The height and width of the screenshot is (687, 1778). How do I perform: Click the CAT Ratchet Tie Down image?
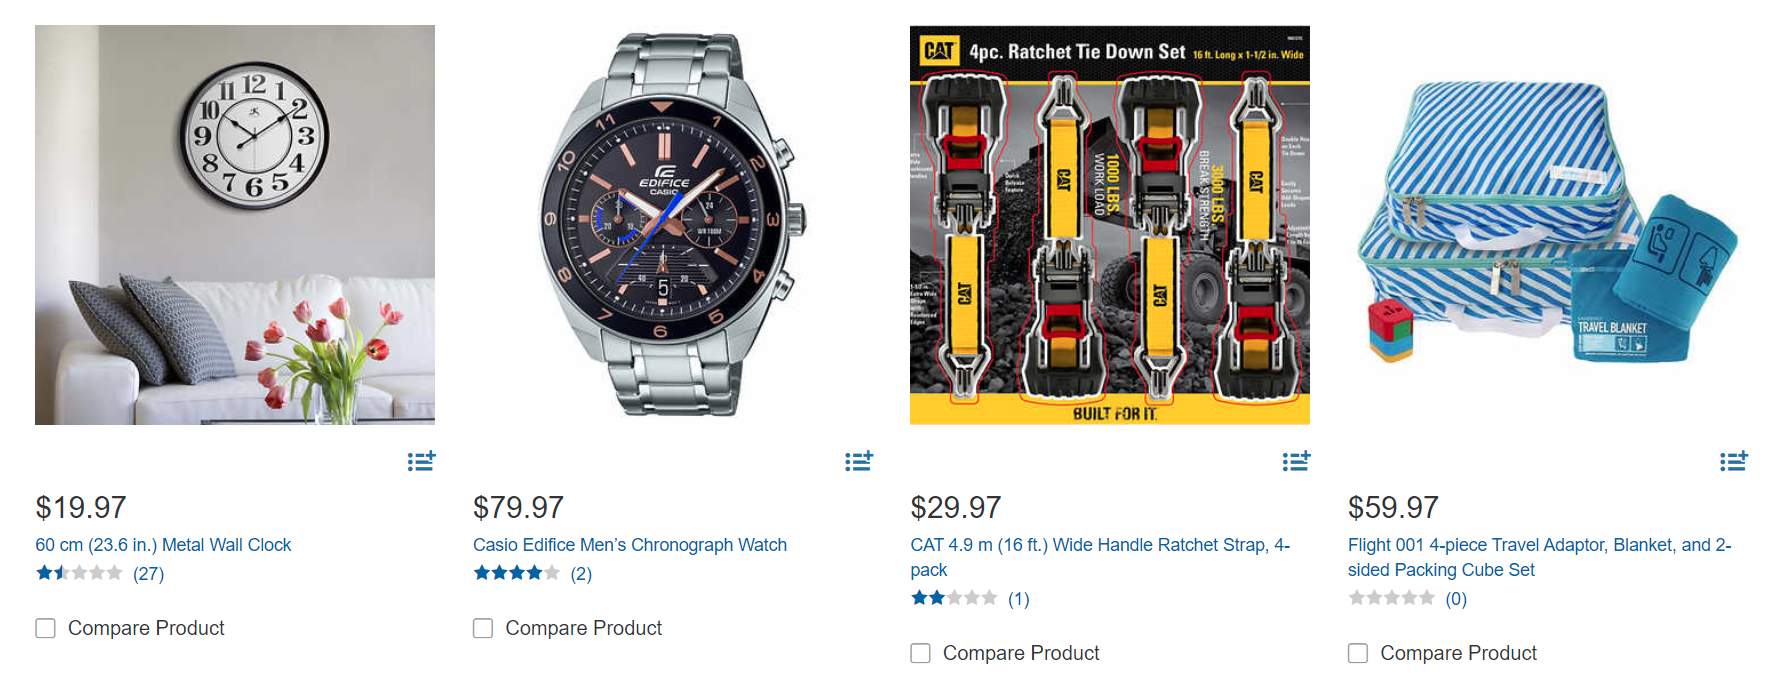1109,225
